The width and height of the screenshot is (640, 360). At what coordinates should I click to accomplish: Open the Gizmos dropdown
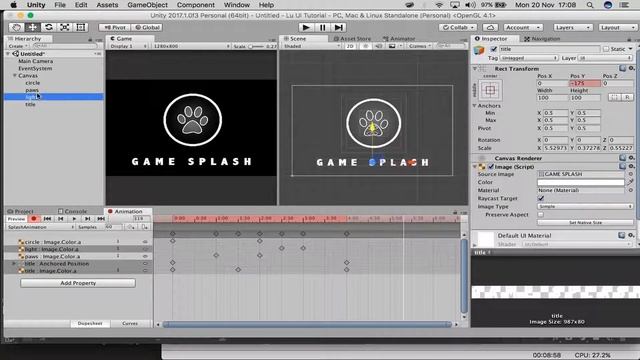pos(420,46)
